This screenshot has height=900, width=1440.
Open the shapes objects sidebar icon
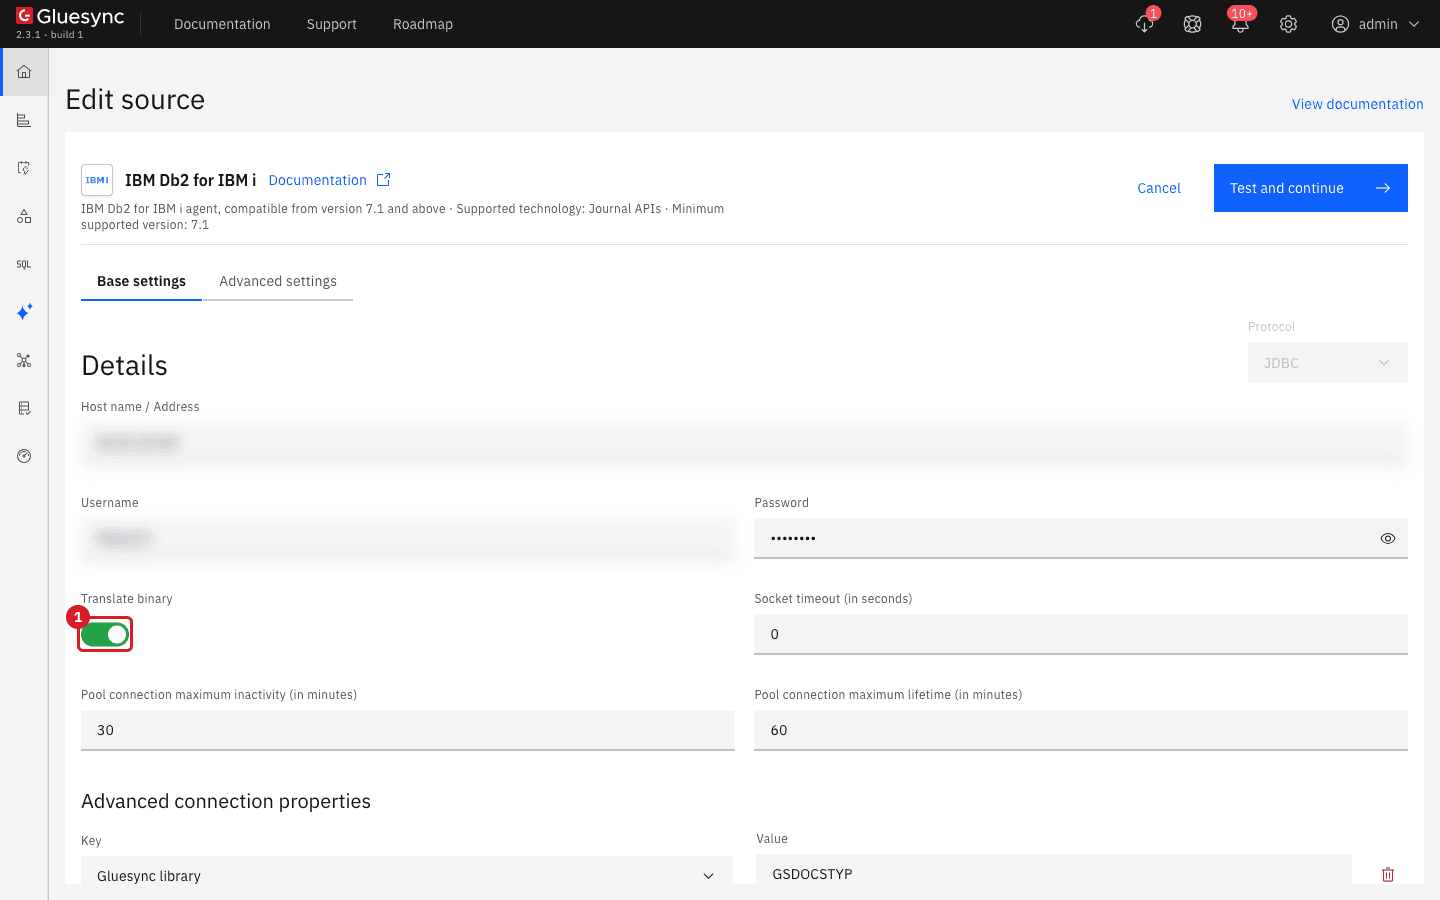point(24,216)
